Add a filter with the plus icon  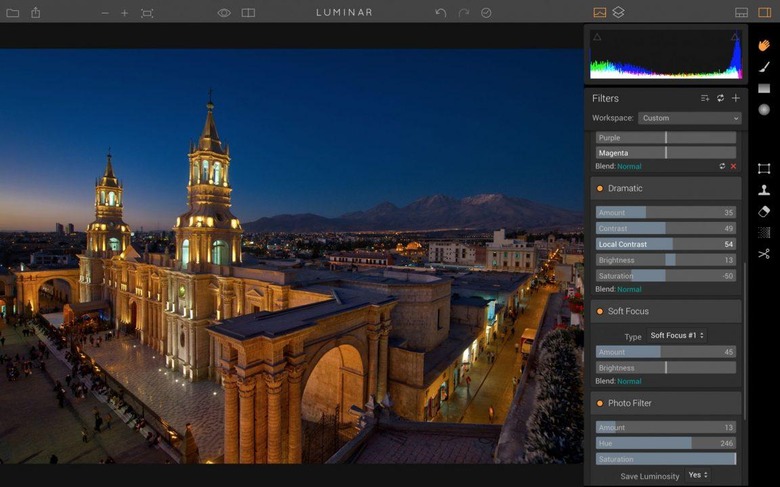click(736, 98)
